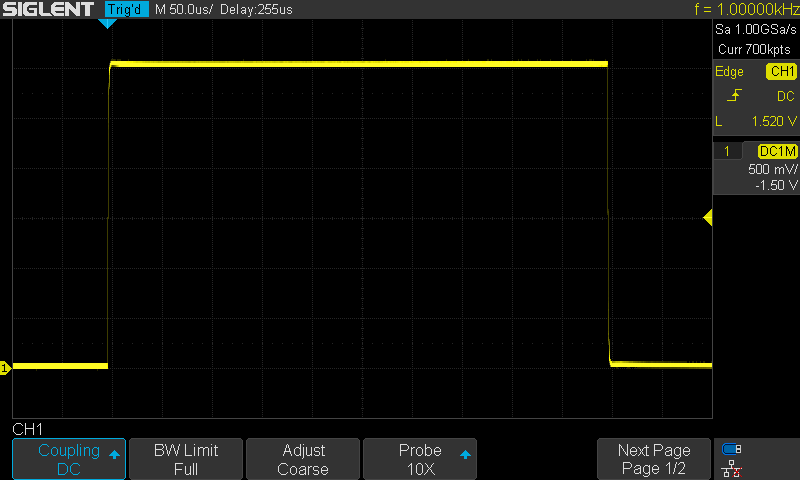Click the blue trigger delay marker
The height and width of the screenshot is (480, 800).
(x=107, y=23)
